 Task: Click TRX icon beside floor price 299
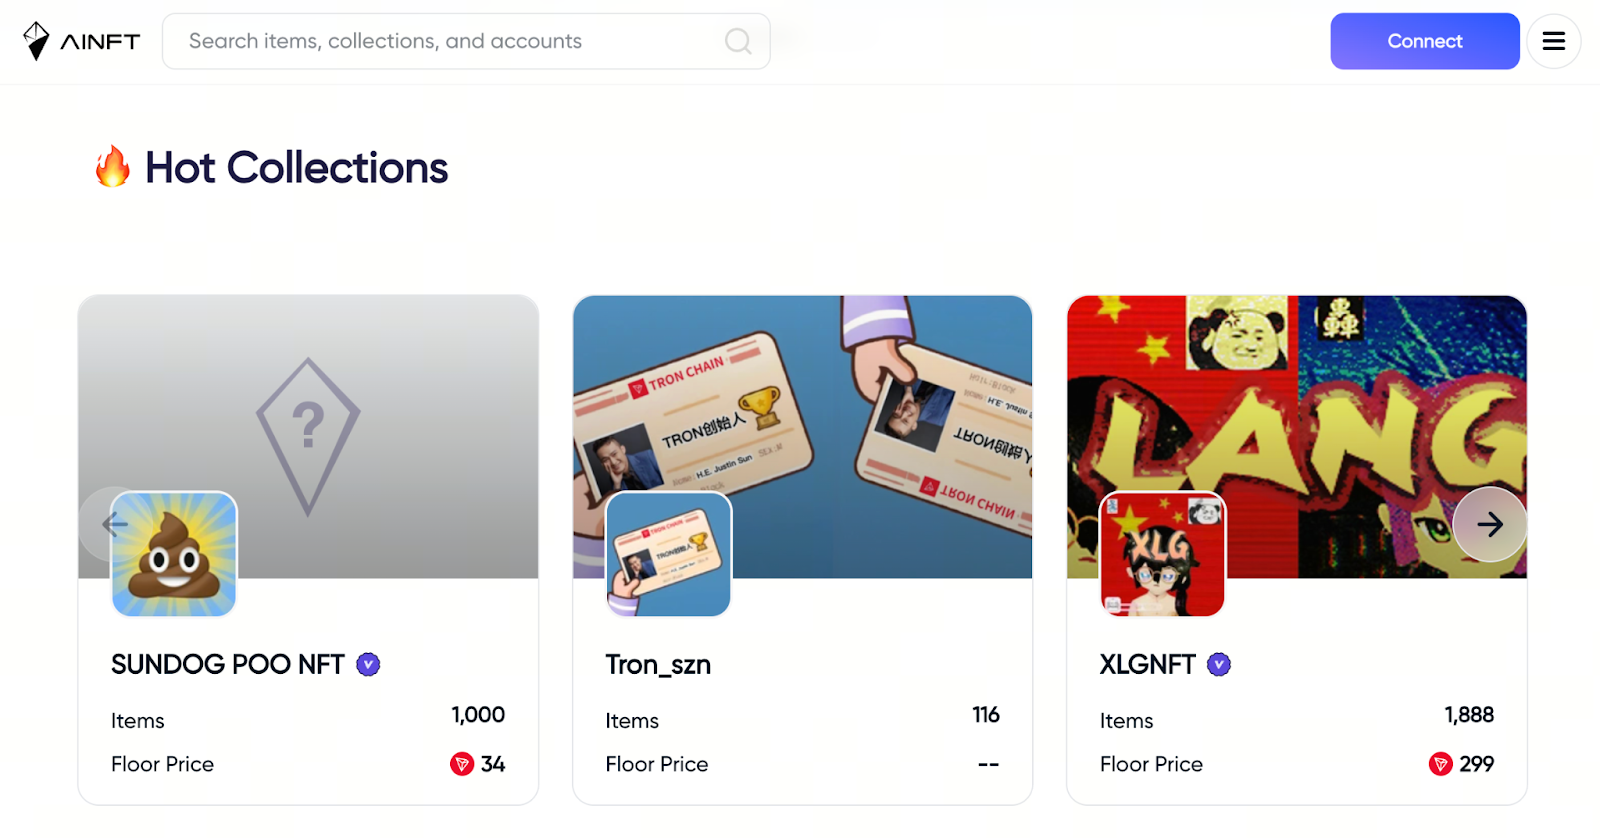1440,764
